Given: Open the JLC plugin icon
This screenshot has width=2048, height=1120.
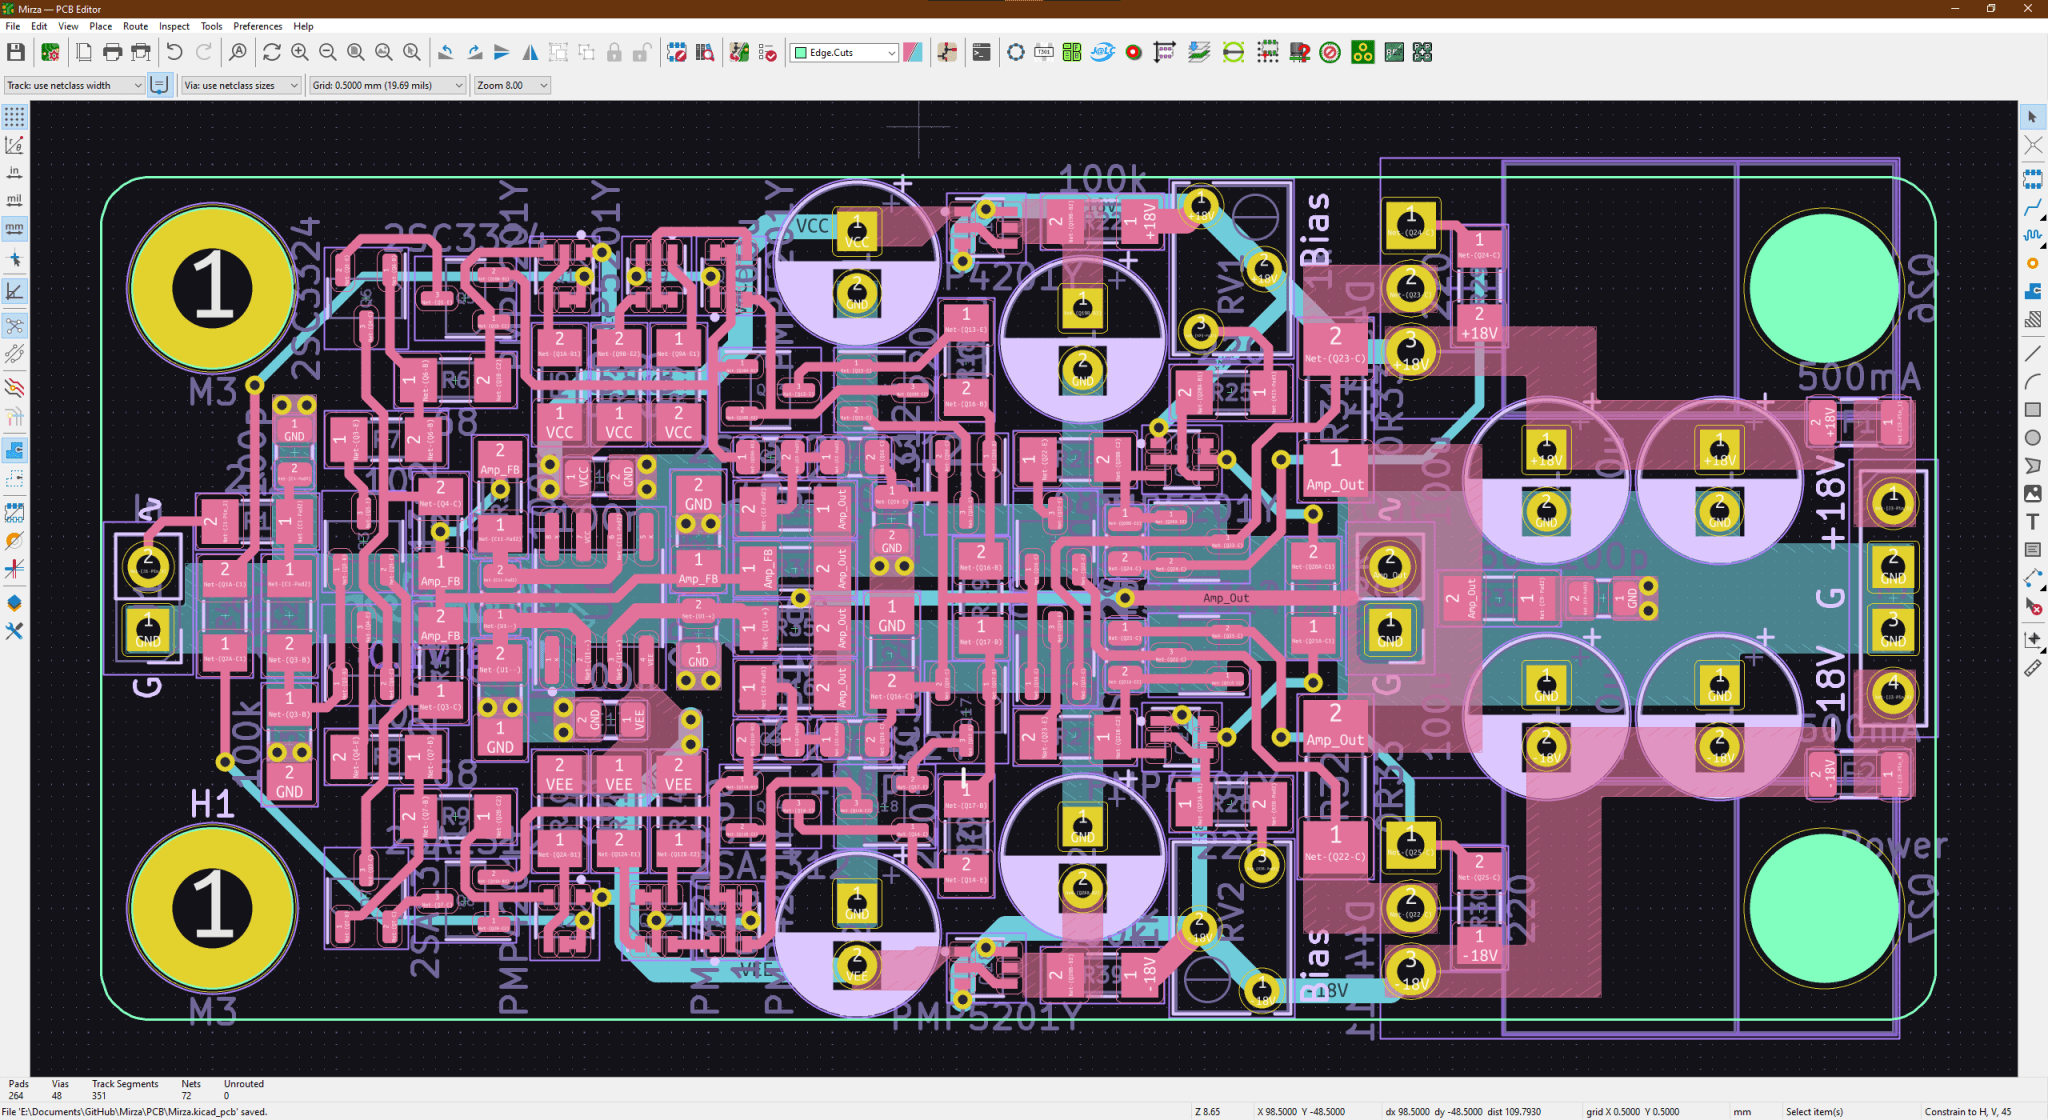Looking at the screenshot, I should [x=1102, y=52].
